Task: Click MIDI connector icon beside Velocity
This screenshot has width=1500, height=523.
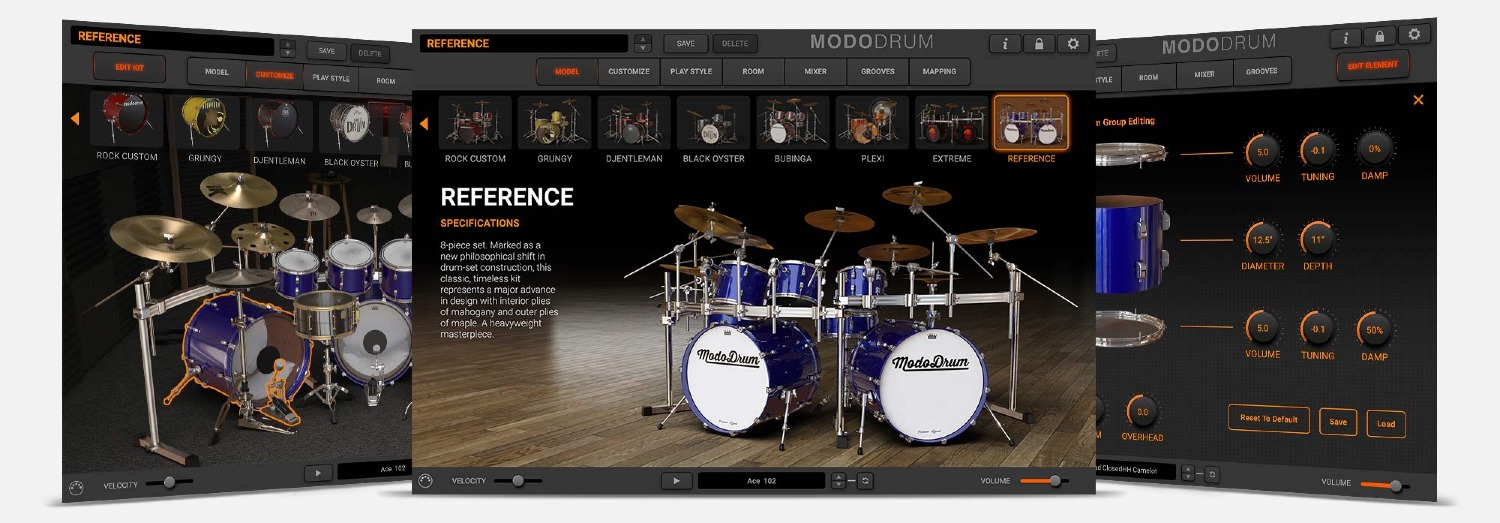Action: [427, 481]
